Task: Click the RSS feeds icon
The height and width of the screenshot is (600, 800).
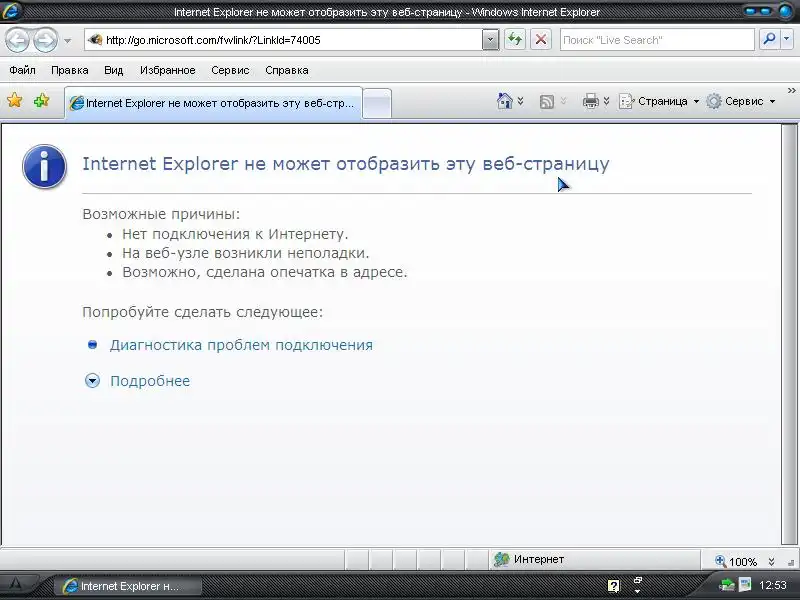Action: [546, 102]
